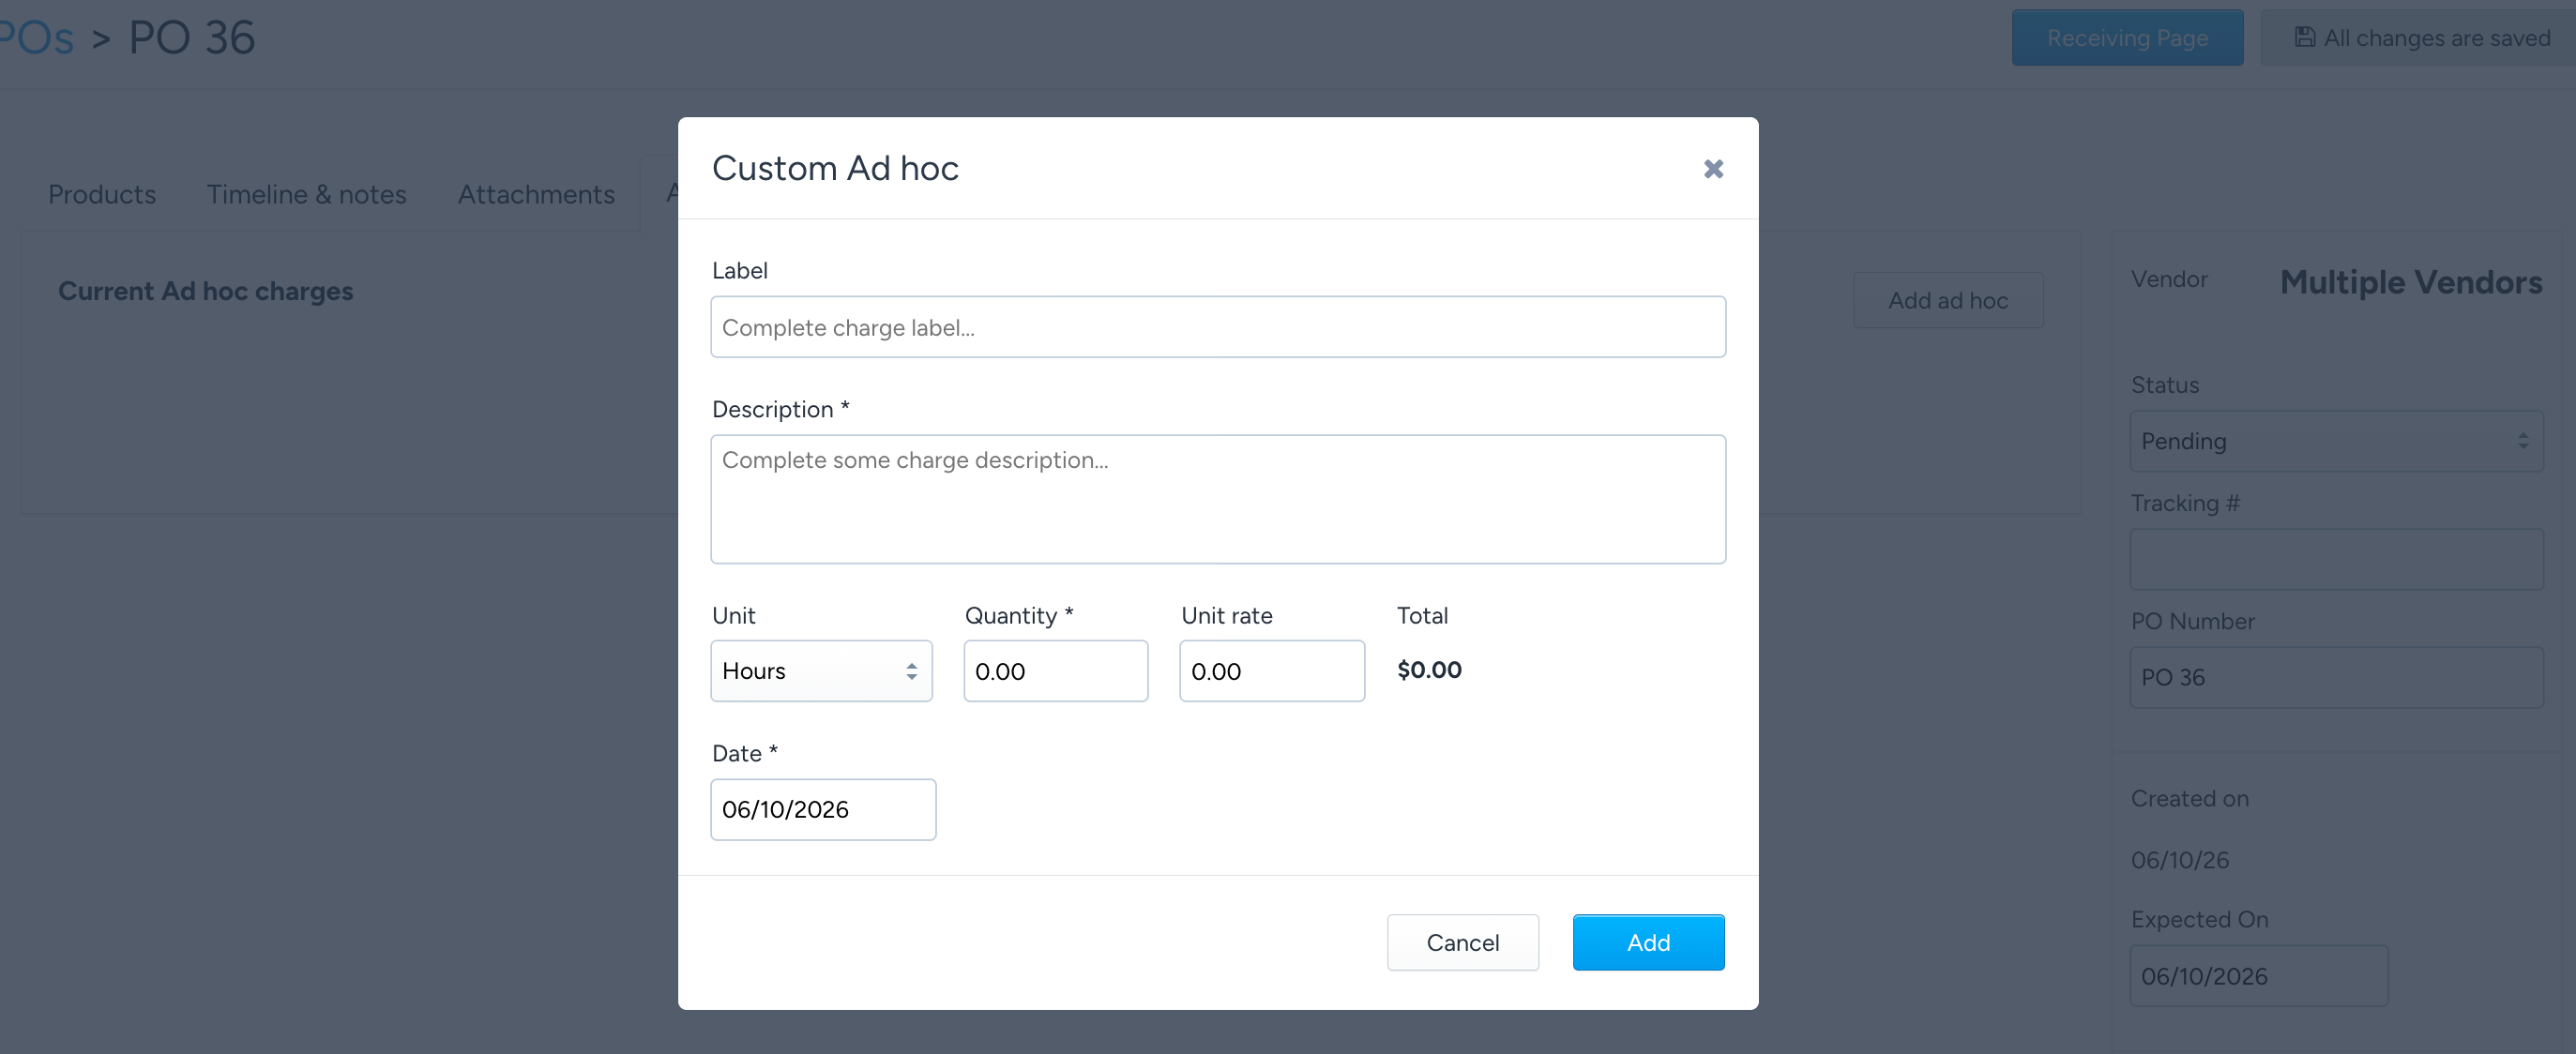Click the Label input field

tap(1217, 327)
